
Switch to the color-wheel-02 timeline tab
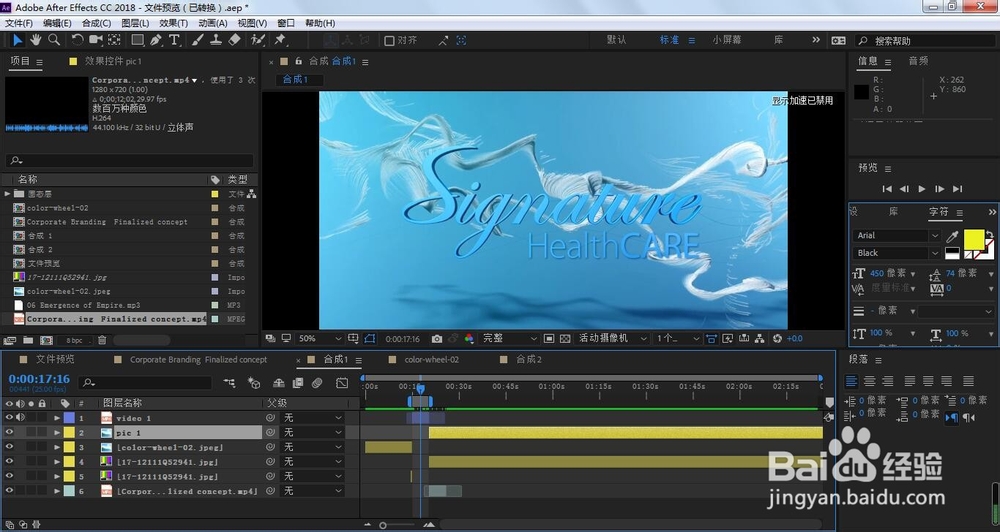(x=432, y=360)
